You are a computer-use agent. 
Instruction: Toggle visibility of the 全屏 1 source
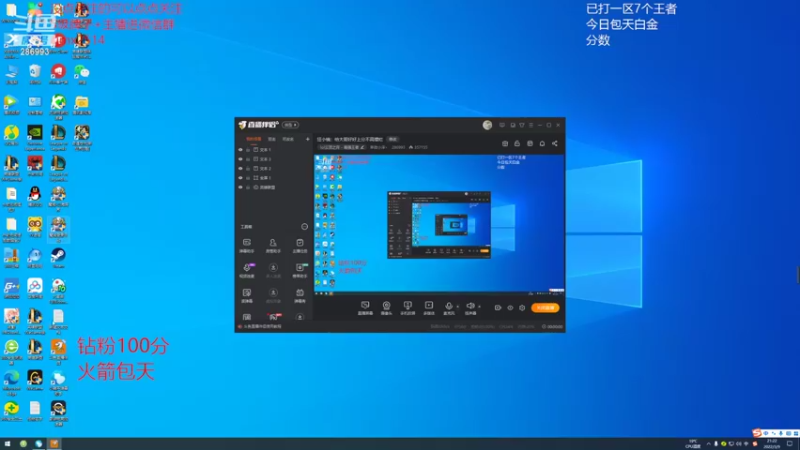click(x=240, y=178)
